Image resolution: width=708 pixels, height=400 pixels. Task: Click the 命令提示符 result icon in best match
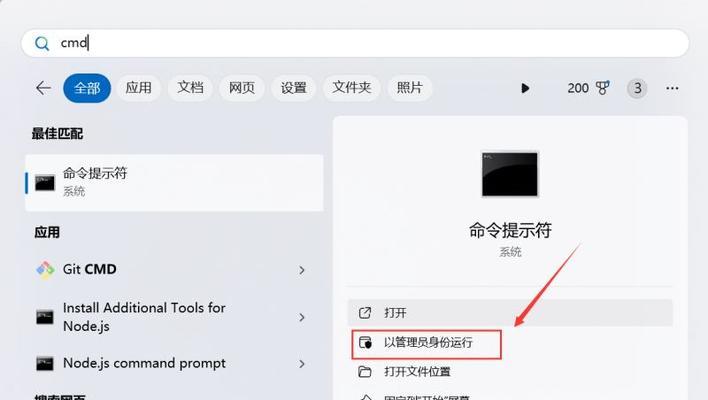[x=45, y=183]
